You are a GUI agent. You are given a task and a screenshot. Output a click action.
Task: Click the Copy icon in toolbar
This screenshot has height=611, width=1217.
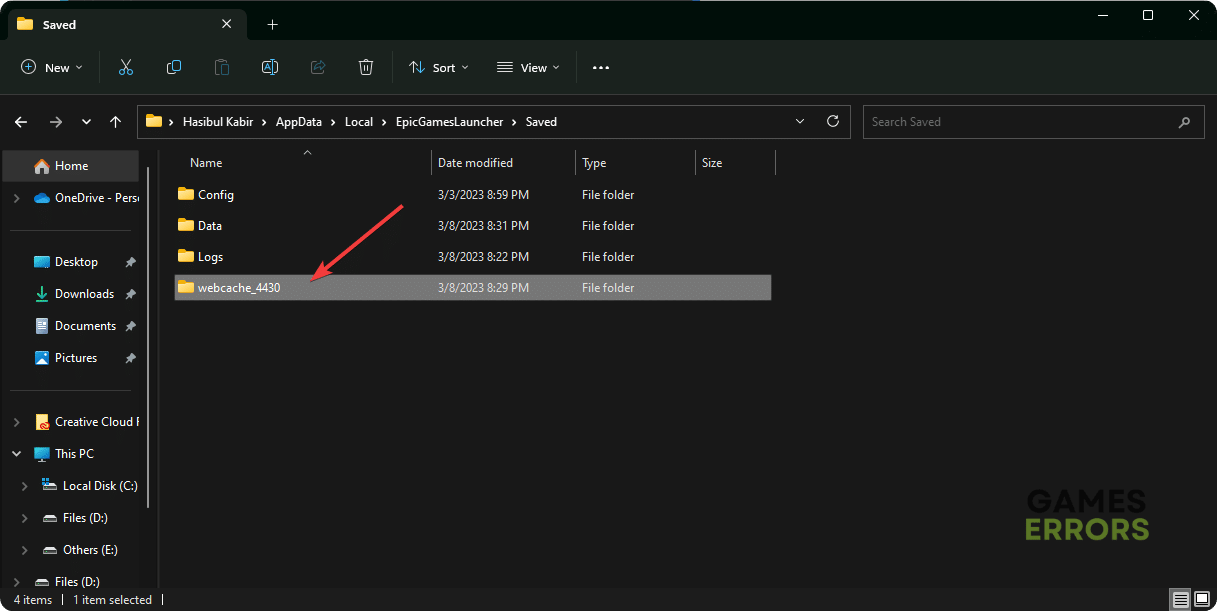pos(174,67)
